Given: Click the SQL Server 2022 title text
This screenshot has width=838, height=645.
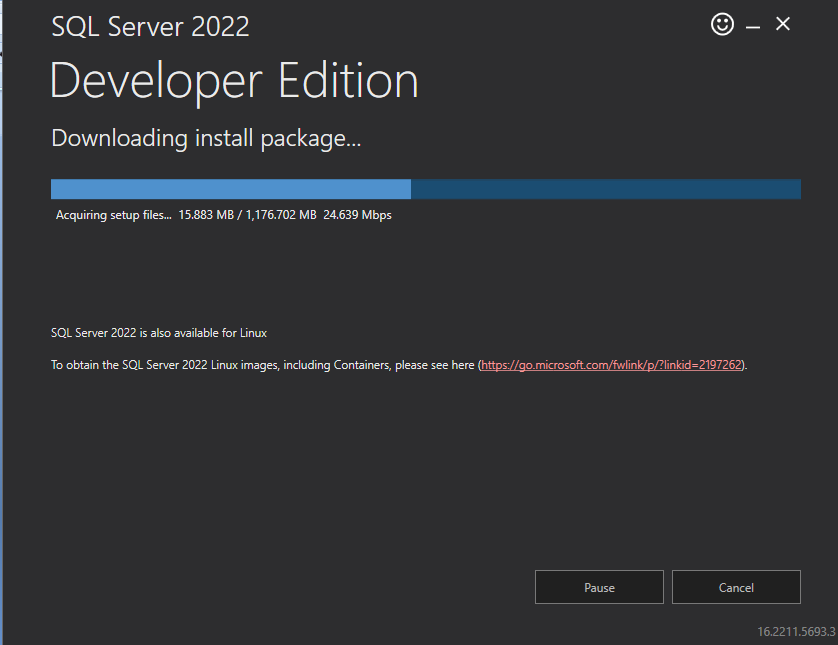Looking at the screenshot, I should 150,27.
